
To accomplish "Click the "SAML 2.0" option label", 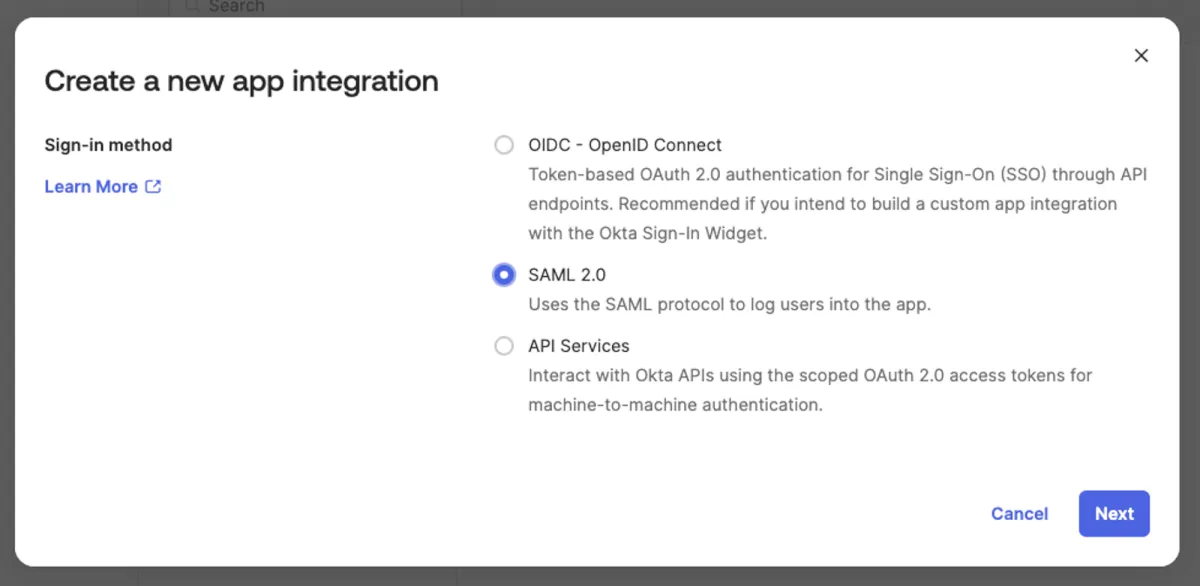I will point(567,275).
